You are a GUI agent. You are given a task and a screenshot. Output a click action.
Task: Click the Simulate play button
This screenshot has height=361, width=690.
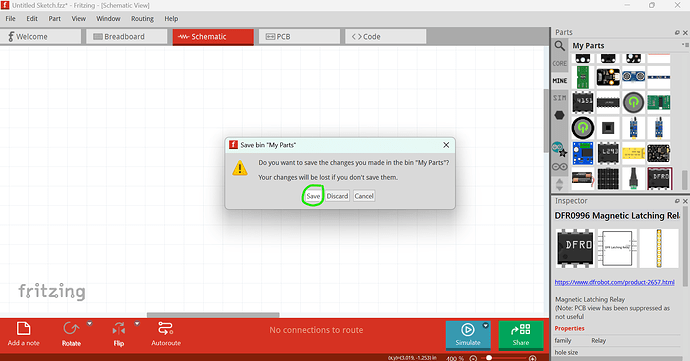point(467,329)
